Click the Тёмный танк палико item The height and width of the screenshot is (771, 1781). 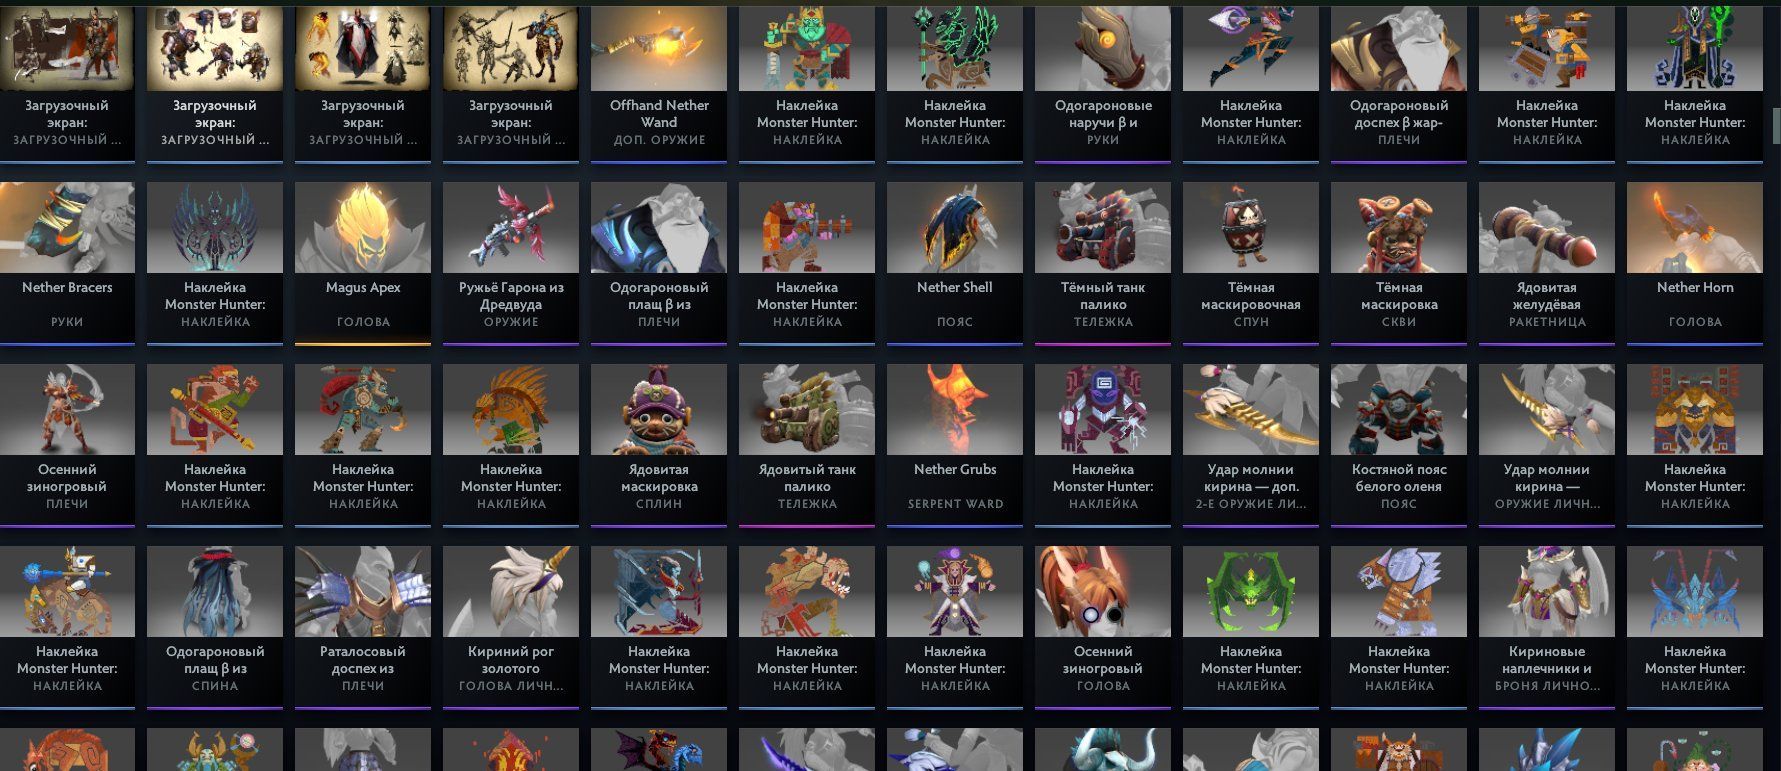pyautogui.click(x=1103, y=263)
